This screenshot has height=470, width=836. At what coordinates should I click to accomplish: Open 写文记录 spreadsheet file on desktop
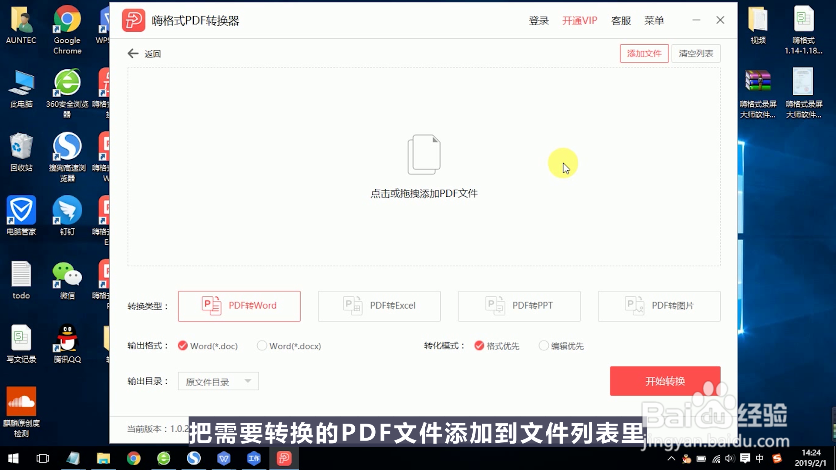point(21,344)
